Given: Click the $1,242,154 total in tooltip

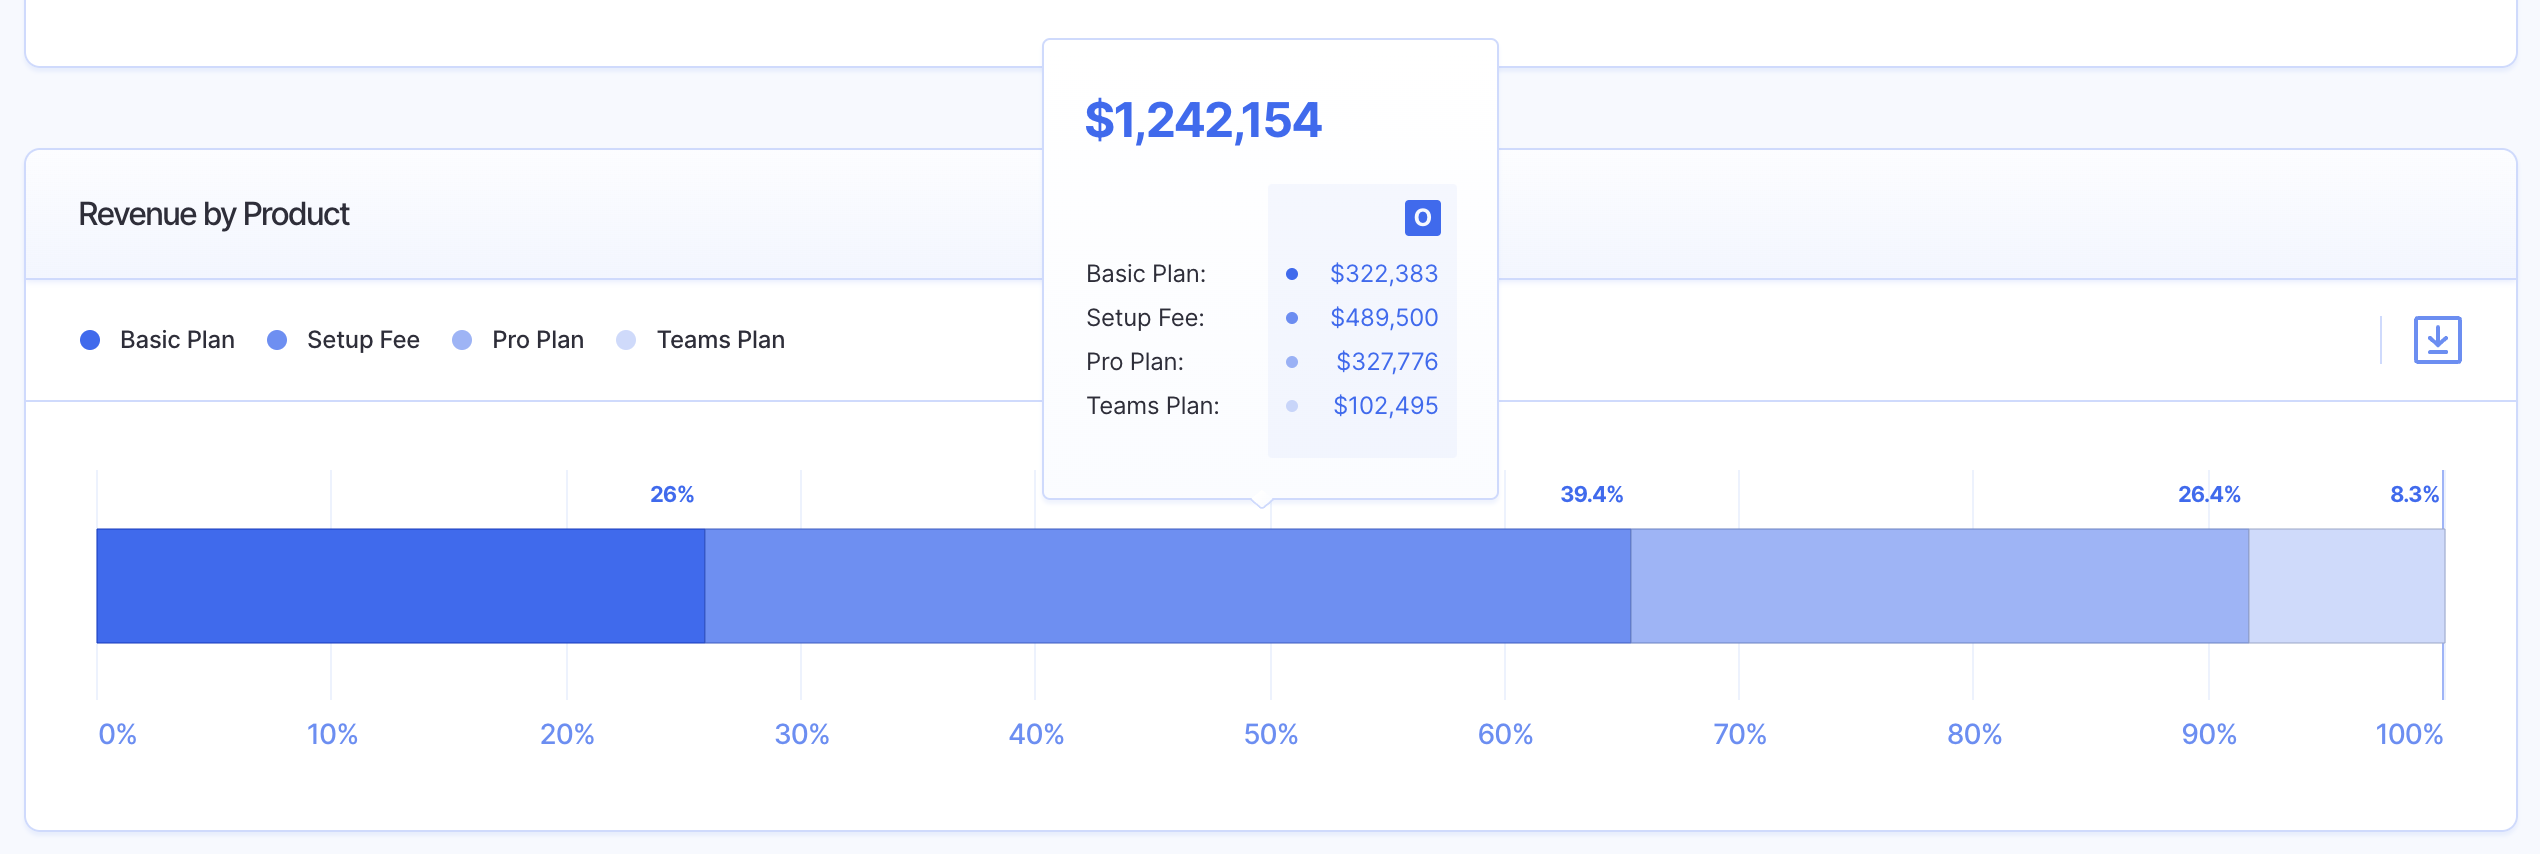Looking at the screenshot, I should coord(1203,120).
